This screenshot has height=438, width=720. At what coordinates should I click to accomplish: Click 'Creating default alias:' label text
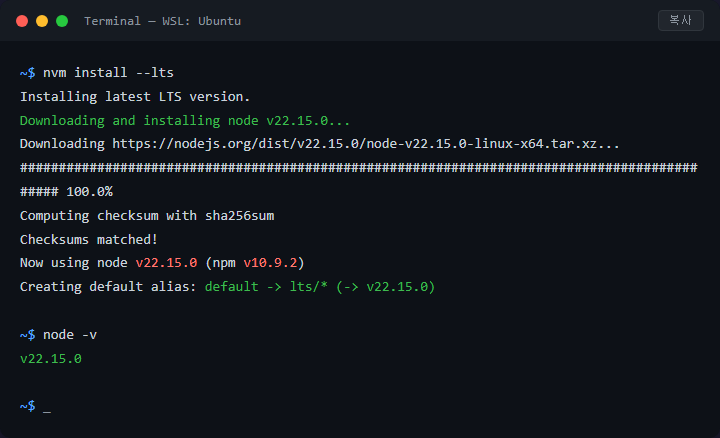(108, 286)
